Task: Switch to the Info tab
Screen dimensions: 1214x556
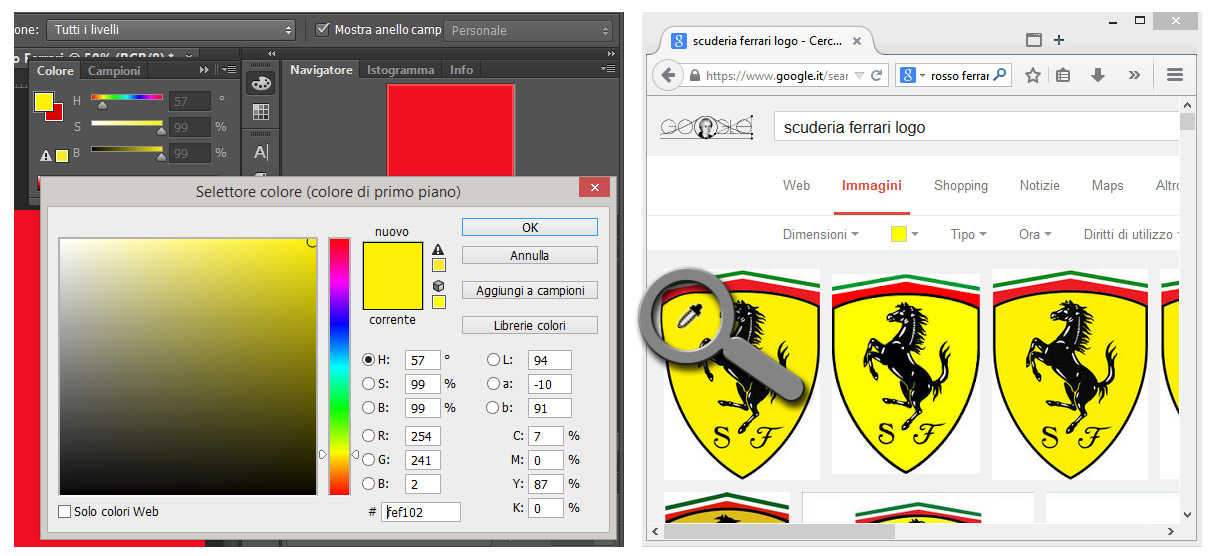Action: 461,70
